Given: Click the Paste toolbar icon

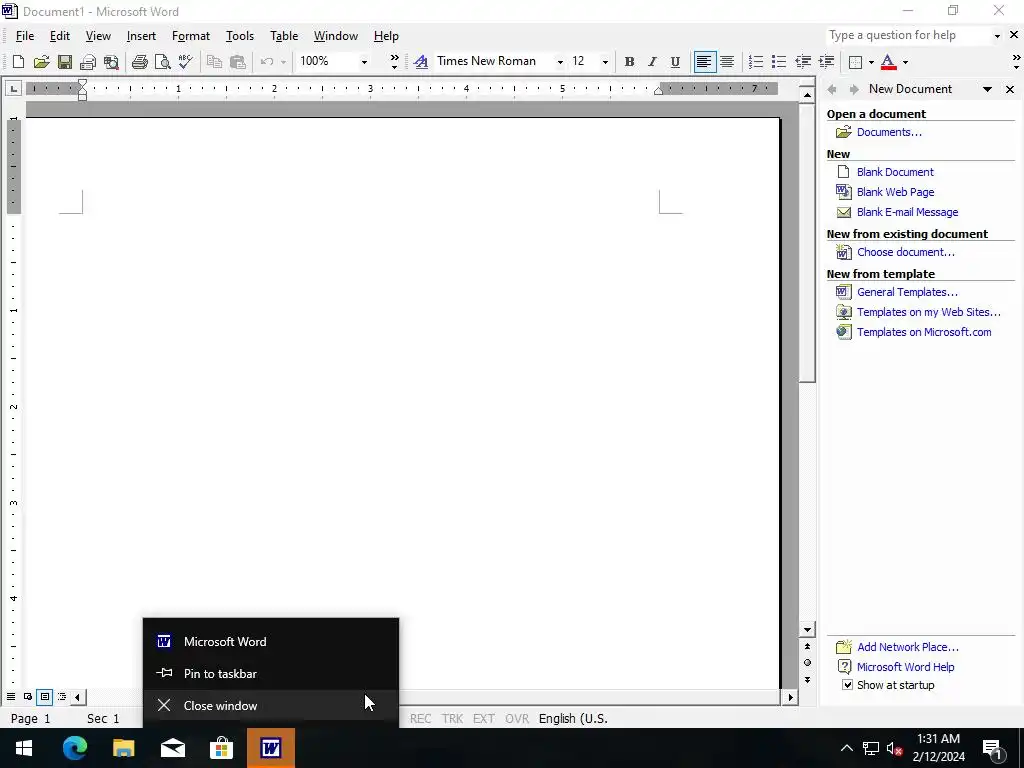Looking at the screenshot, I should tap(238, 62).
